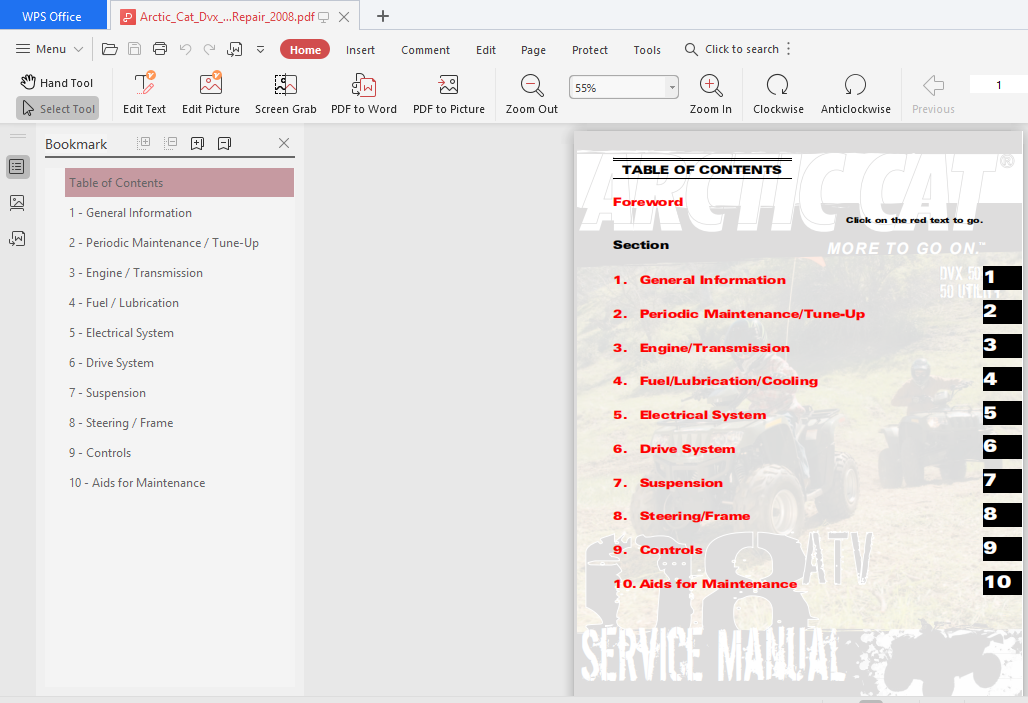
Task: Click the Undo arrow icon
Action: click(x=185, y=49)
